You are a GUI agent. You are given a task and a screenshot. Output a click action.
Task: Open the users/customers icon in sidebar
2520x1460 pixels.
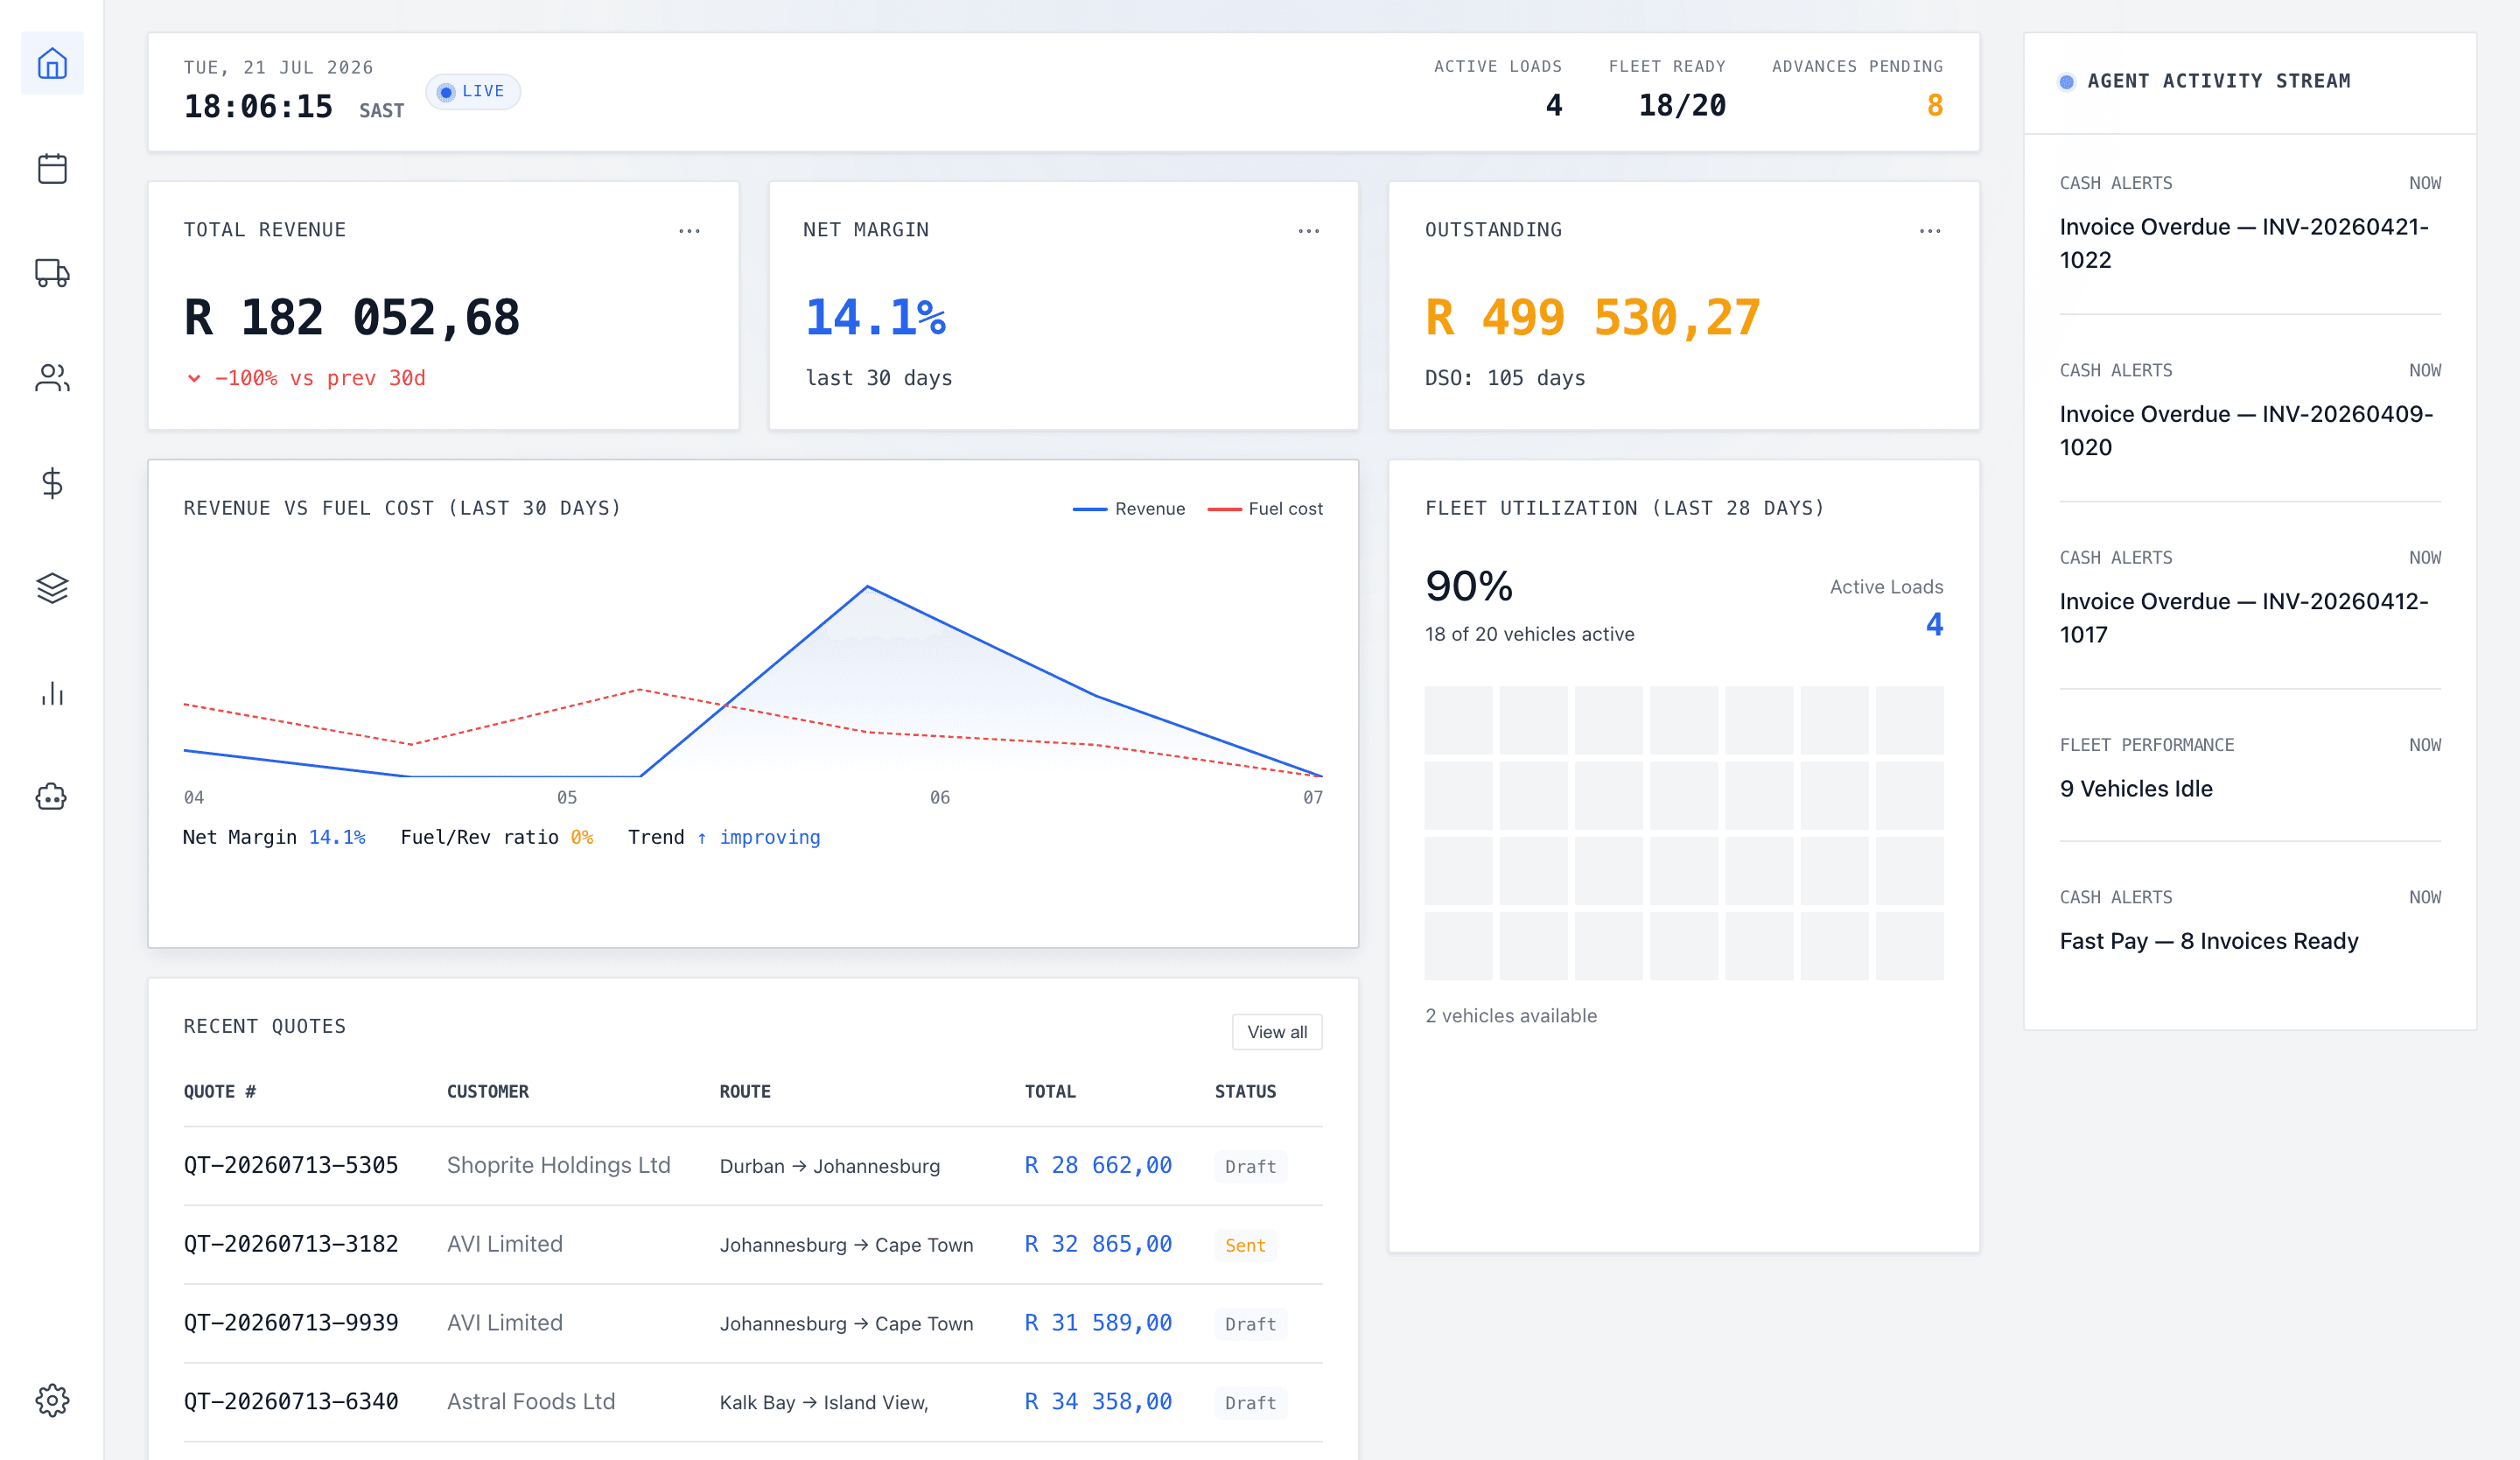point(52,378)
